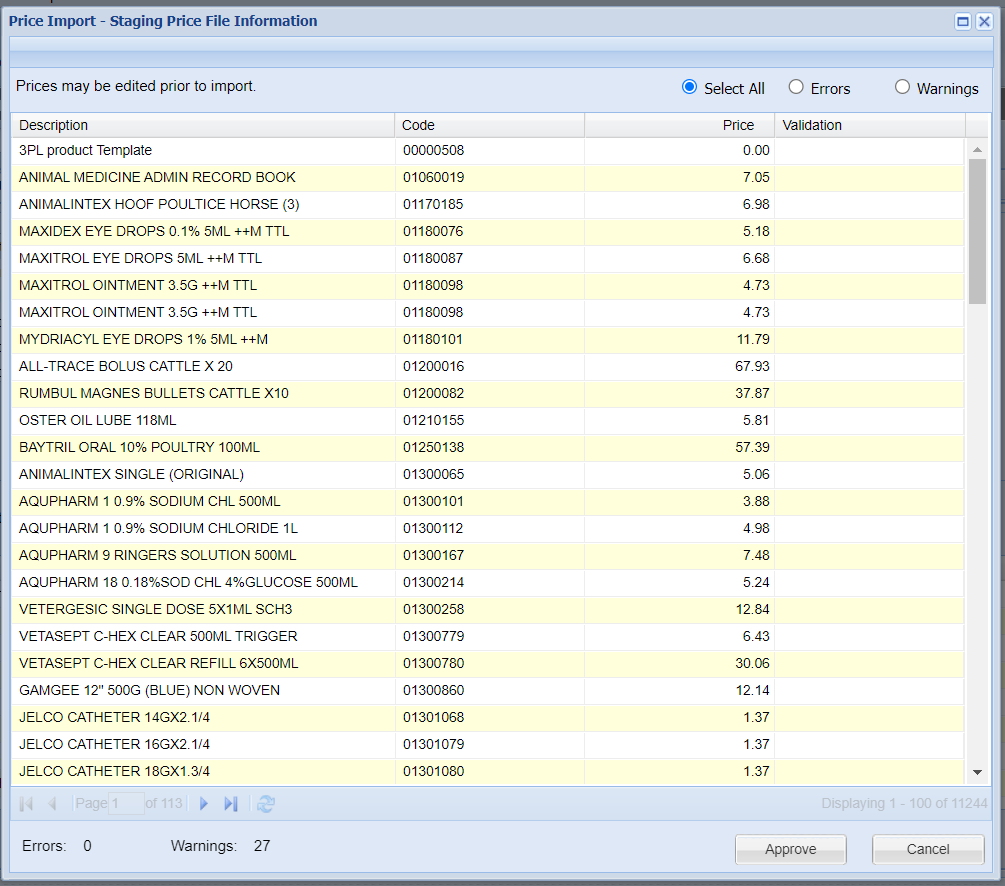Select VETERGESIC SINGLE DOSE 5X1ML SCH3
This screenshot has height=886, width=1005.
point(487,609)
